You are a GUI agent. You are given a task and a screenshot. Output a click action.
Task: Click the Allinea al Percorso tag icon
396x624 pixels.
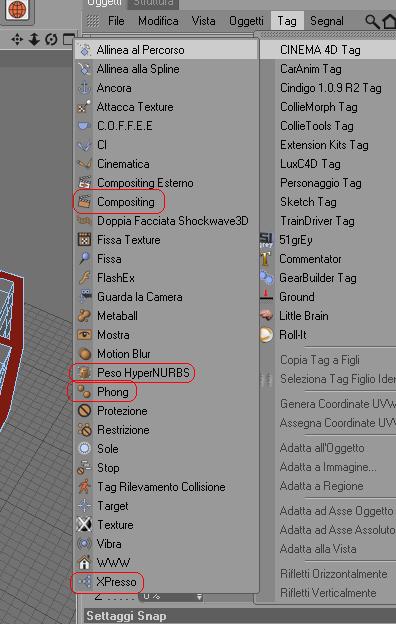point(84,50)
